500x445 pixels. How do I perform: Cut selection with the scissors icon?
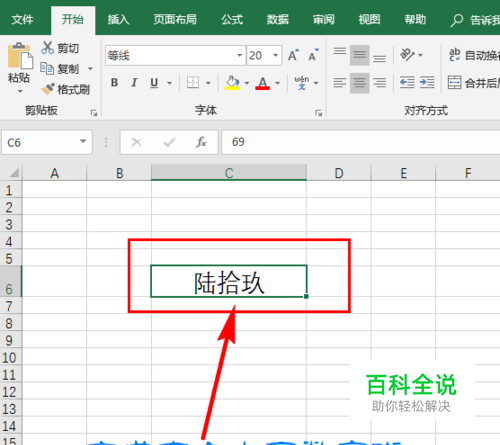(x=47, y=48)
